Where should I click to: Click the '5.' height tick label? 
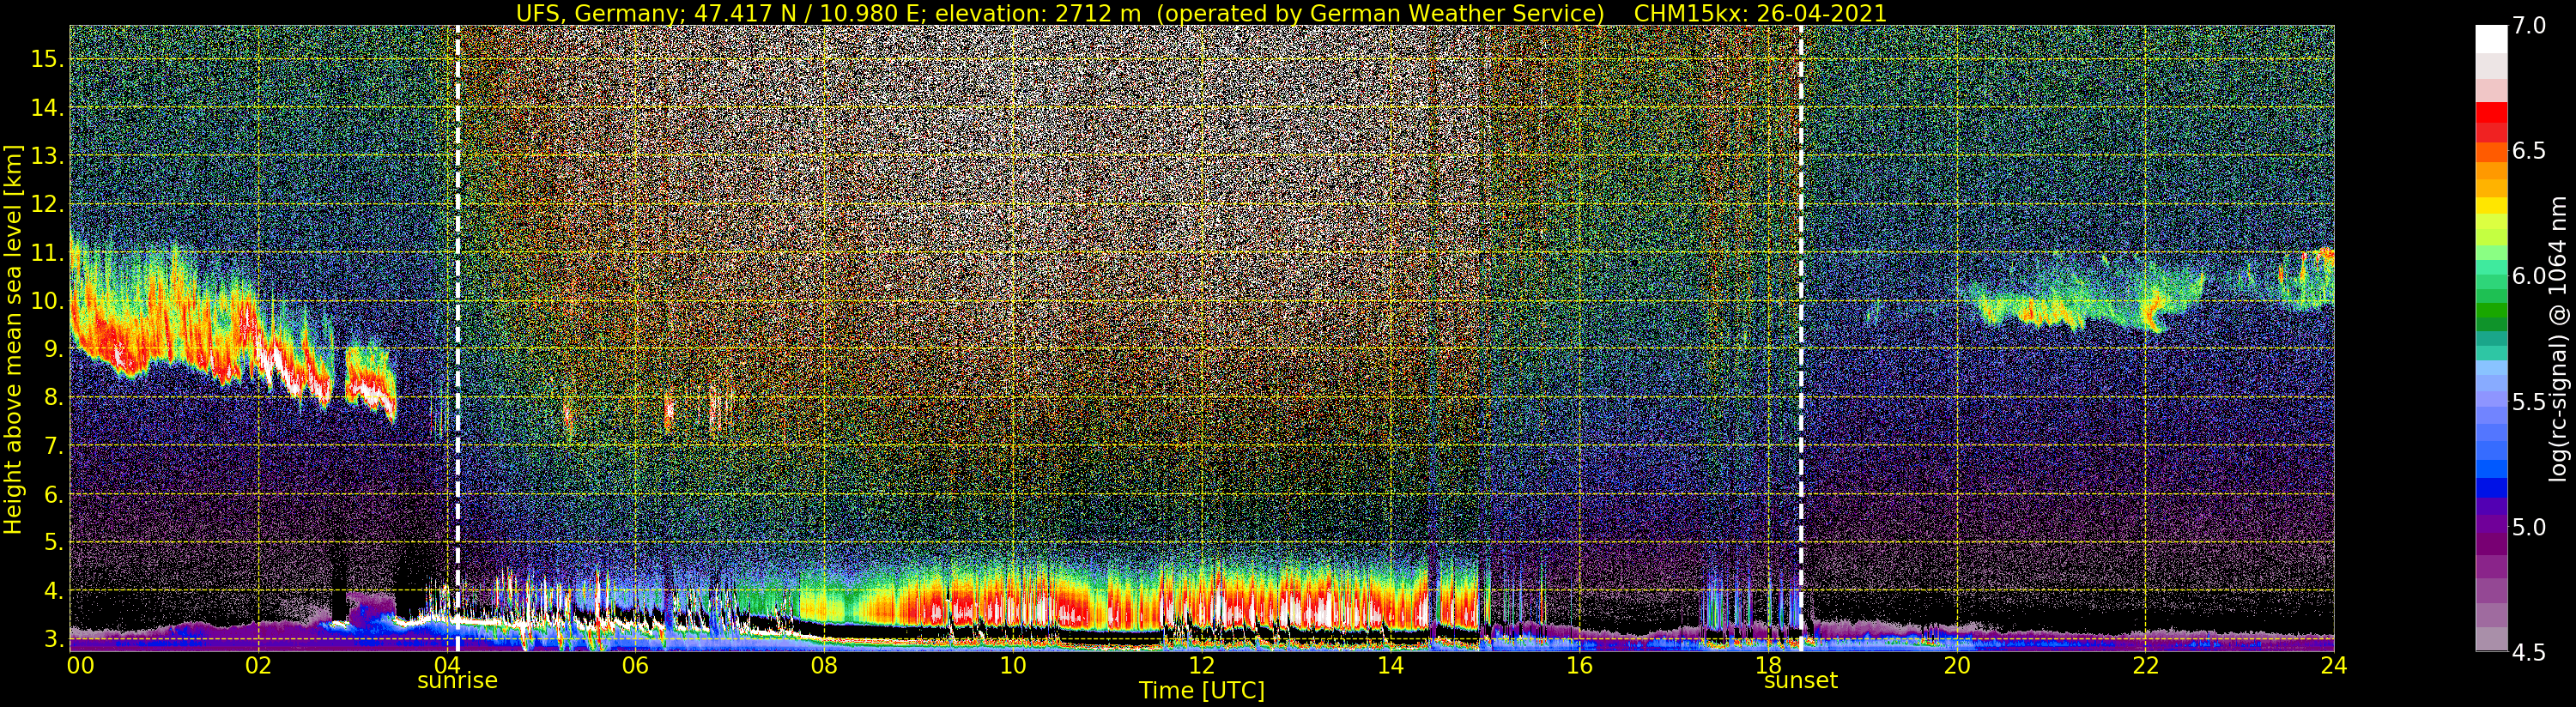52,542
